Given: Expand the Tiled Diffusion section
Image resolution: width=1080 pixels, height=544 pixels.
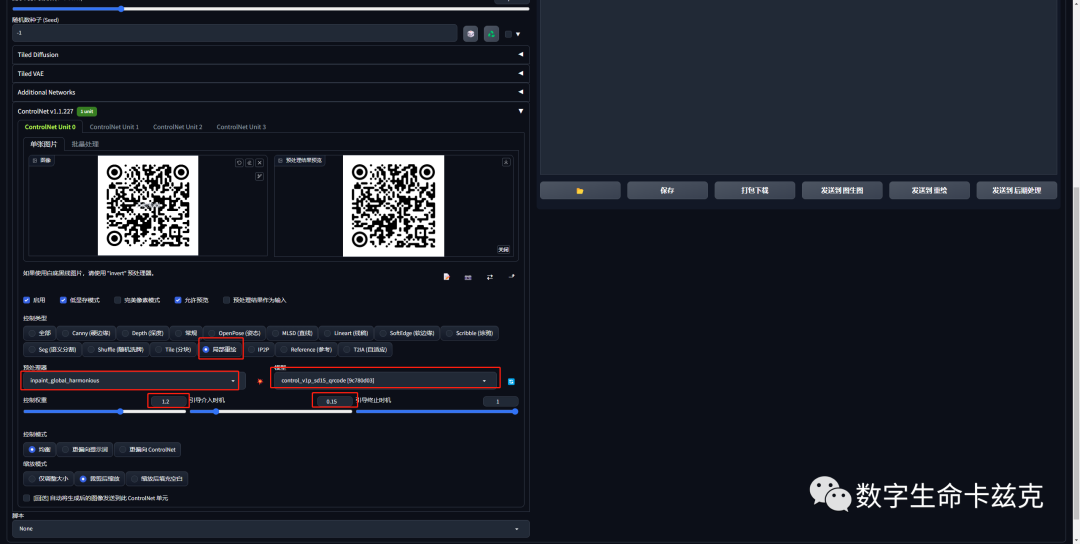Looking at the screenshot, I should click(x=271, y=54).
